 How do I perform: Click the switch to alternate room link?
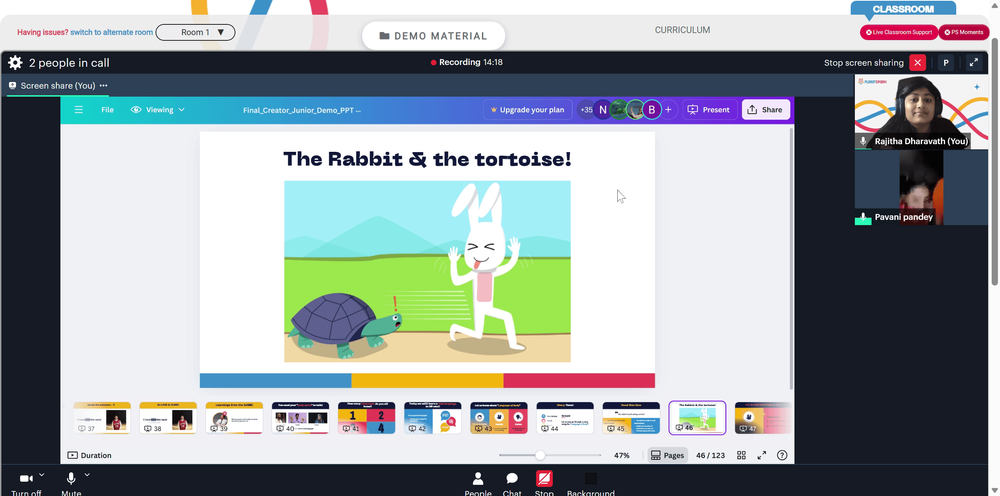click(112, 32)
